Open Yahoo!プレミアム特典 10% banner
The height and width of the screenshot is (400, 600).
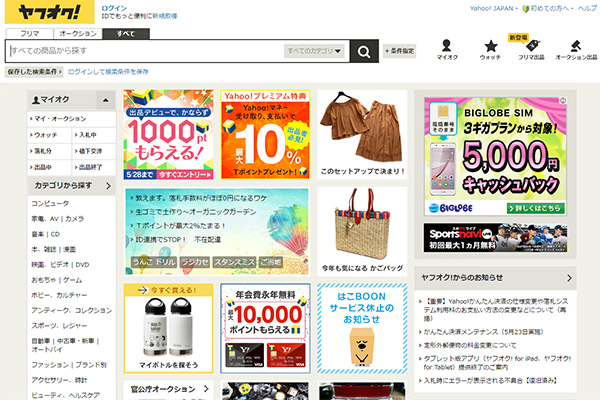point(265,135)
